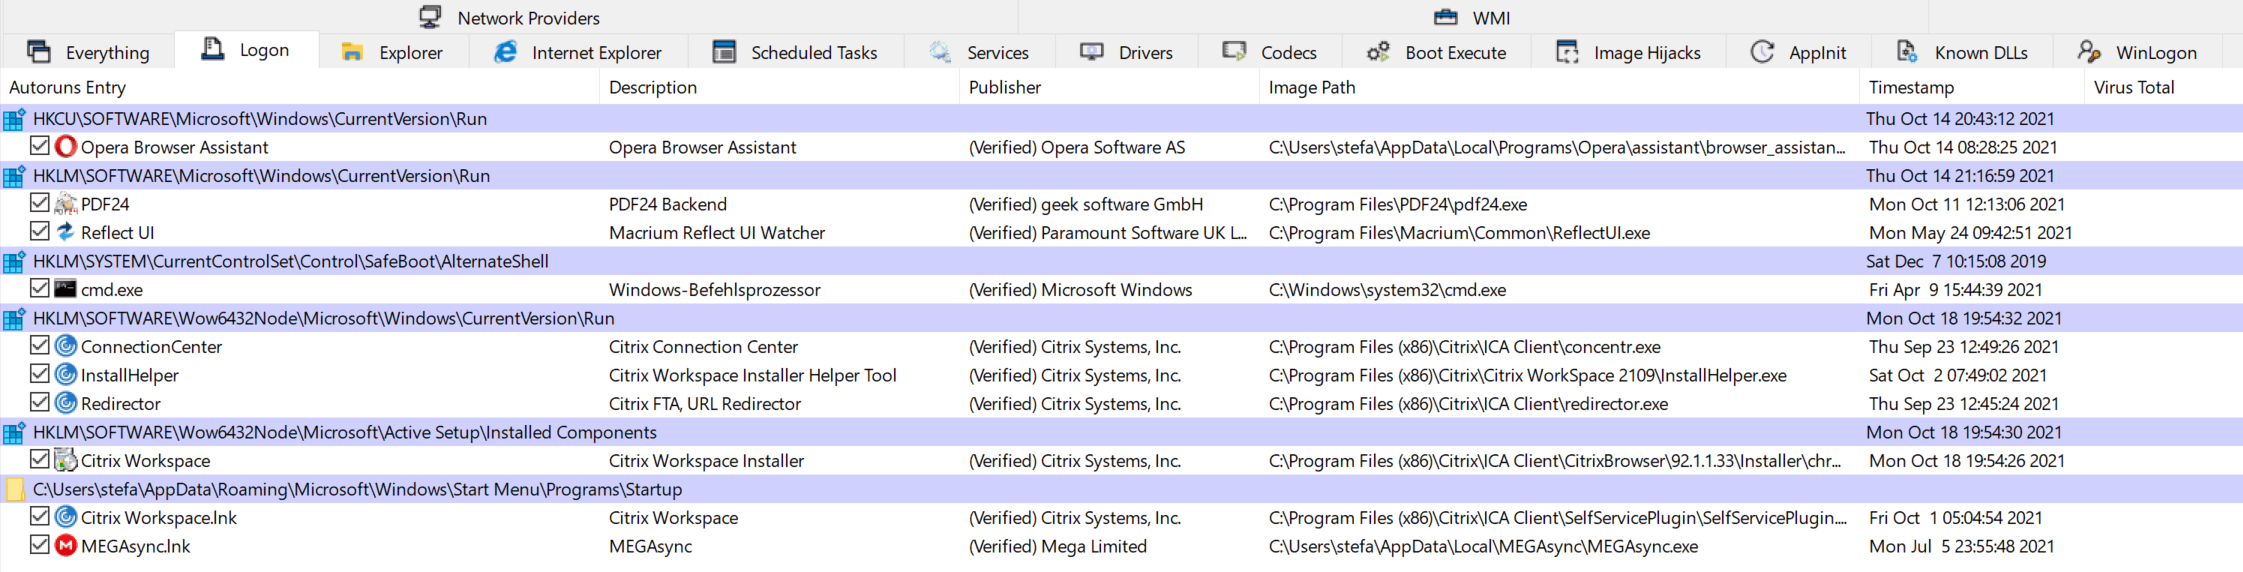Open the WMI tab
2243x572 pixels.
[1473, 18]
